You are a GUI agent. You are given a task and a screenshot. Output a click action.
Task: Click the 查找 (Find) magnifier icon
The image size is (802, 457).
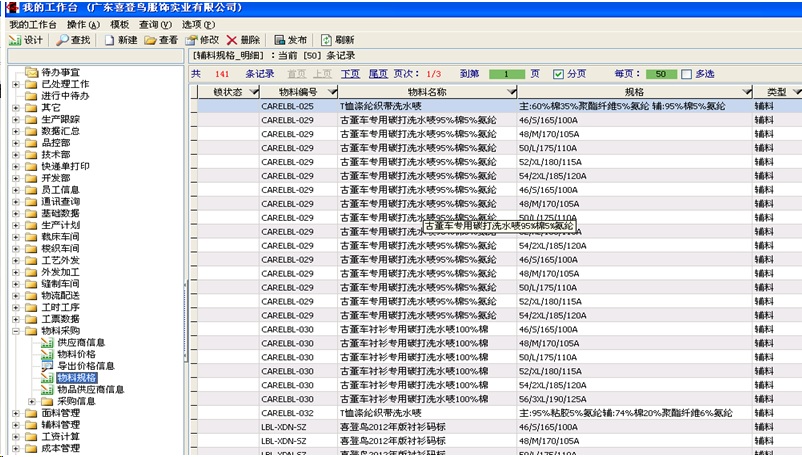pos(62,40)
